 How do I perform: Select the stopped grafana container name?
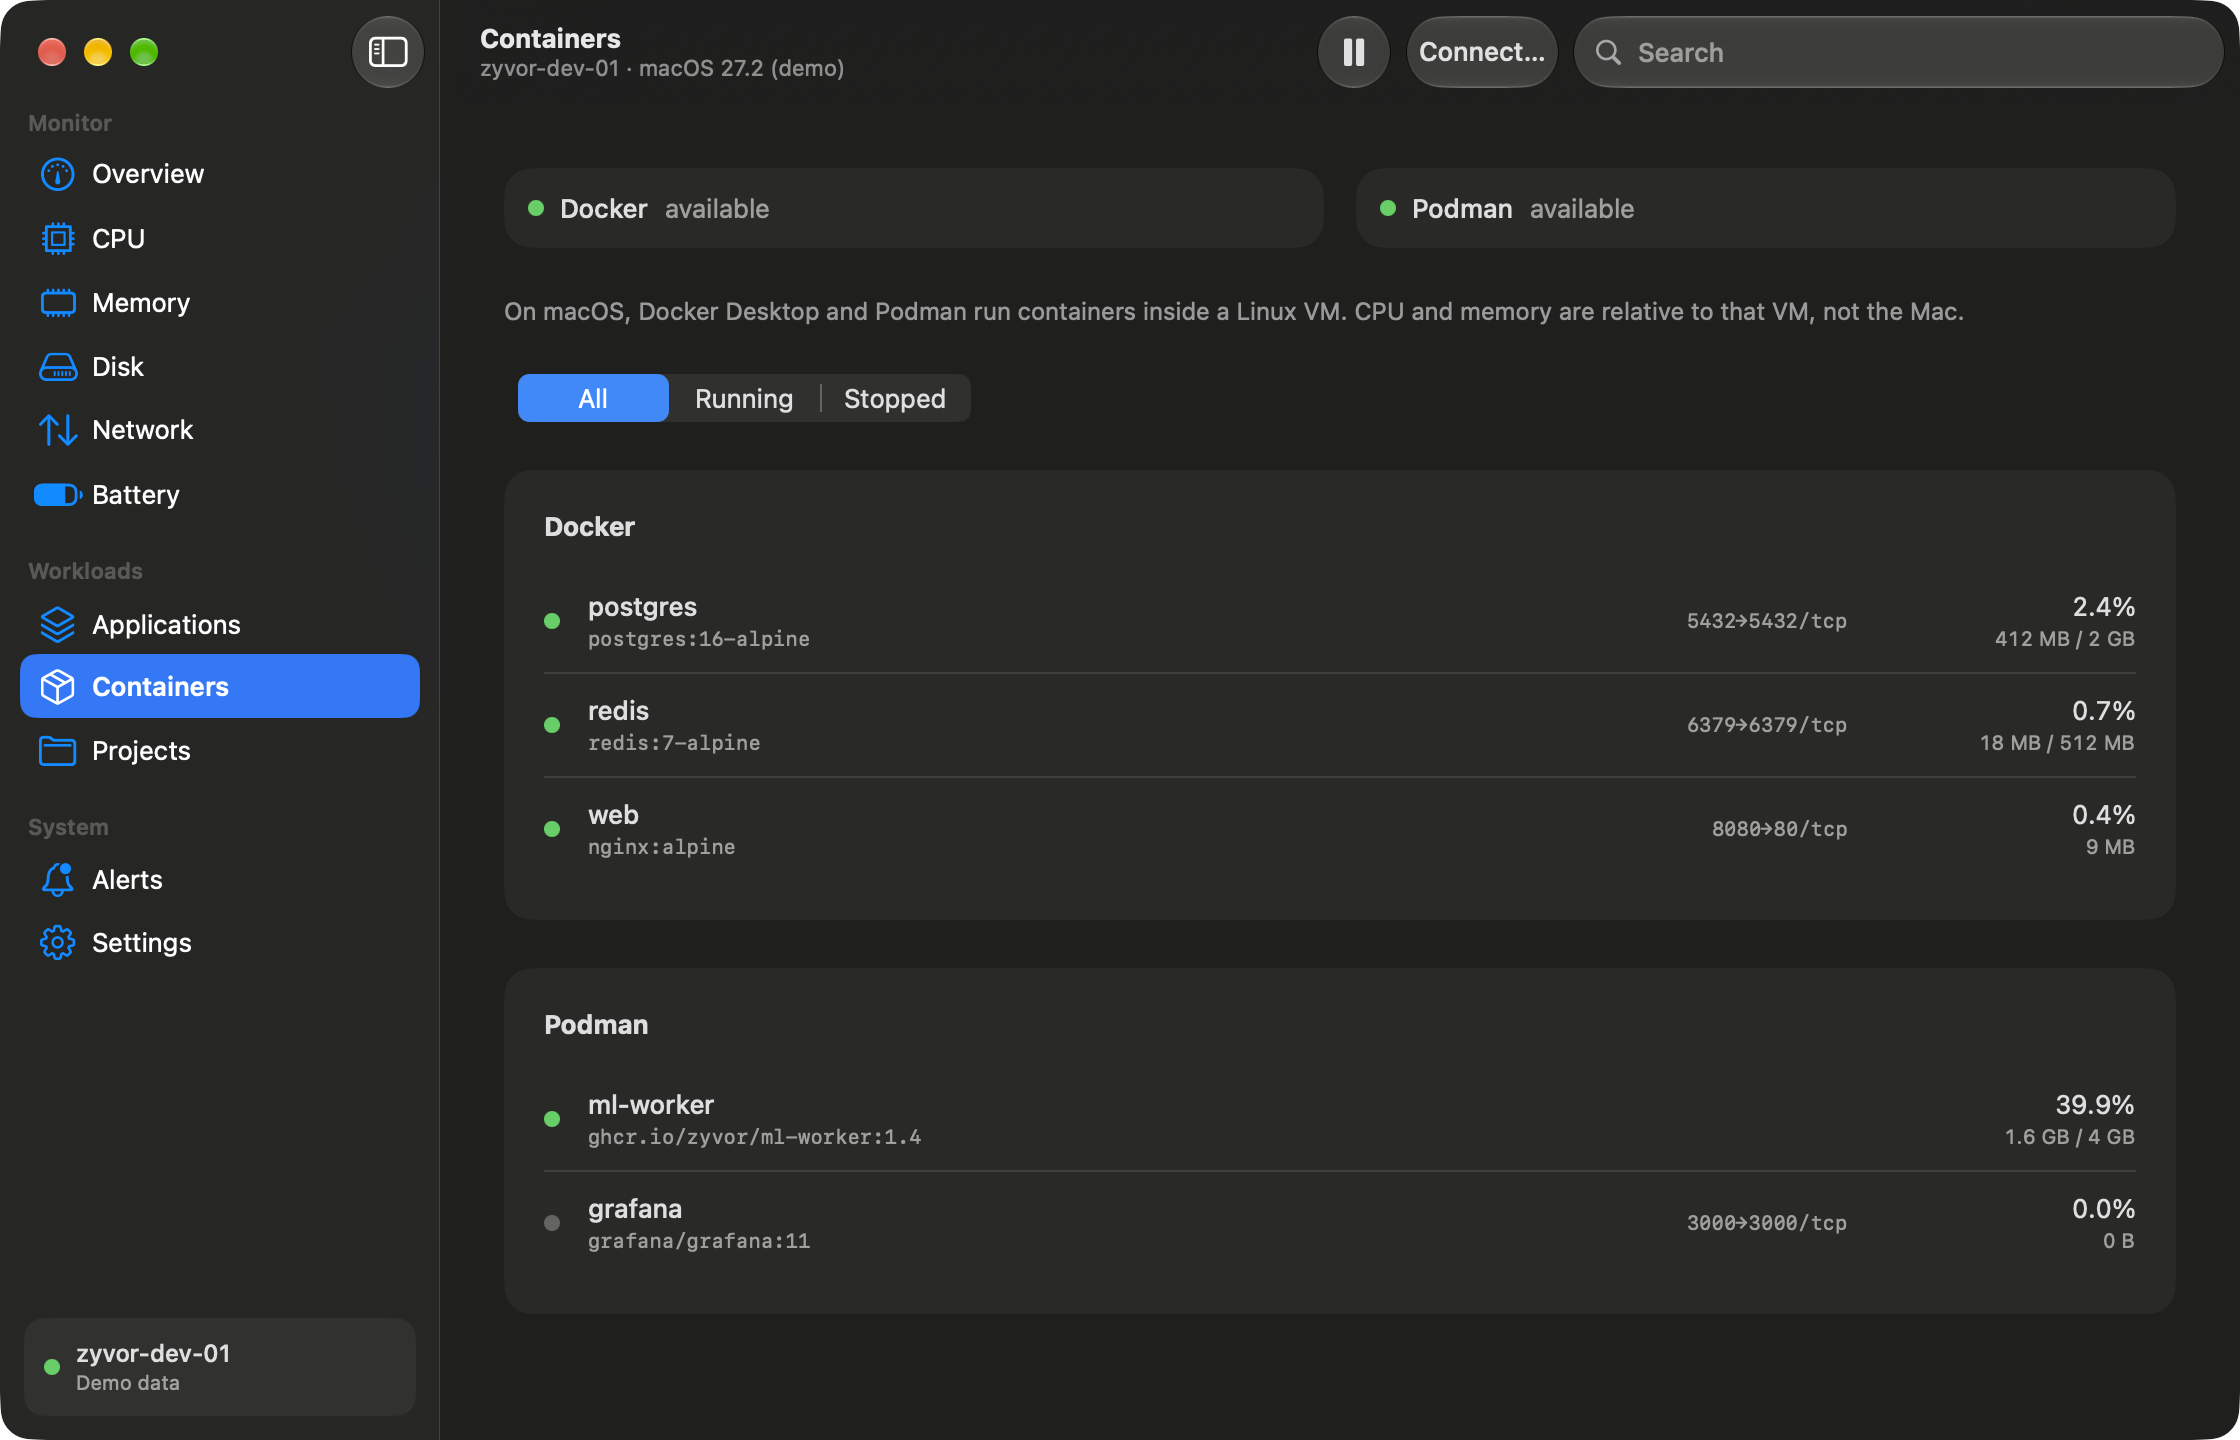click(635, 1208)
